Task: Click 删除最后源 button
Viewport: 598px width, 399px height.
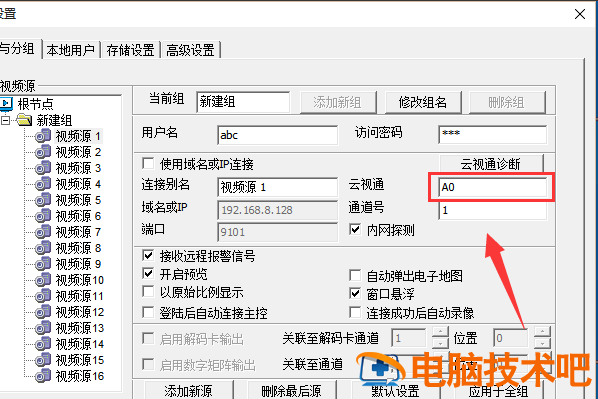Action: point(291,391)
